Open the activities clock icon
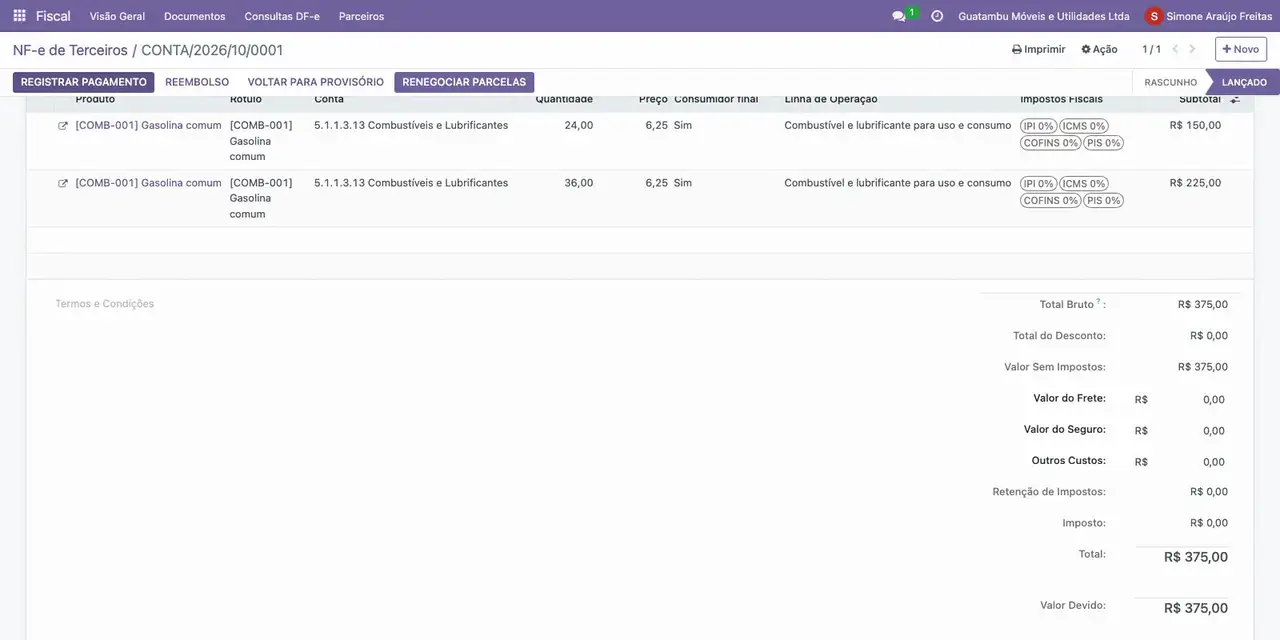 937,16
